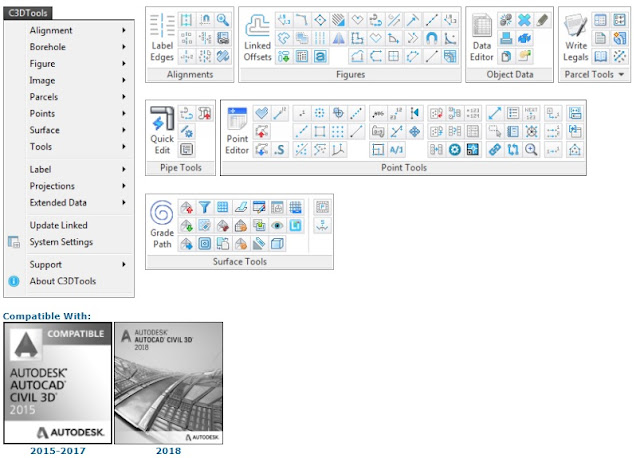Viewport: 640px width, 458px height.
Task: Click the Civil 3D 2015 compatible badge image
Action: [58, 383]
